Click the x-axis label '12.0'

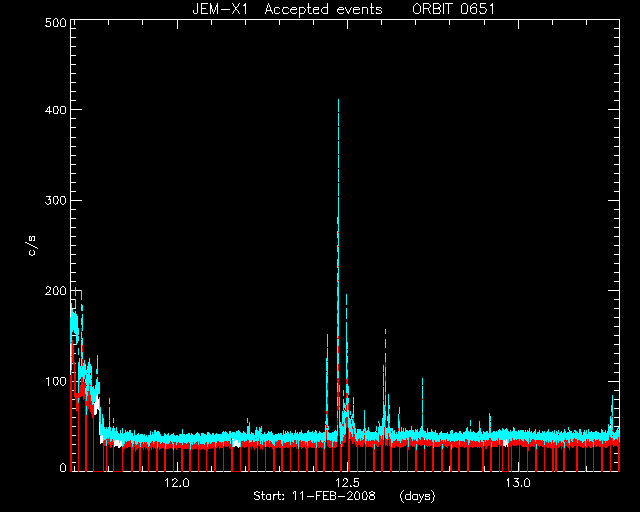point(177,483)
